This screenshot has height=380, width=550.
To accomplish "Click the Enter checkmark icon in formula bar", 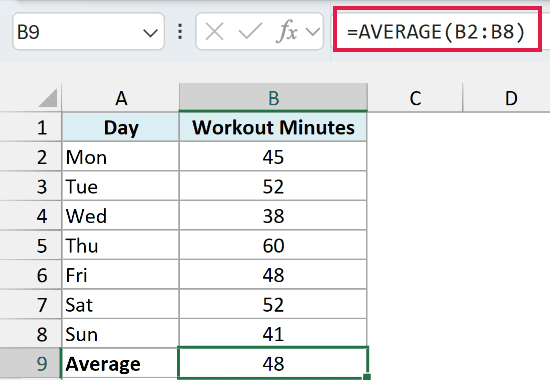I will pyautogui.click(x=250, y=31).
